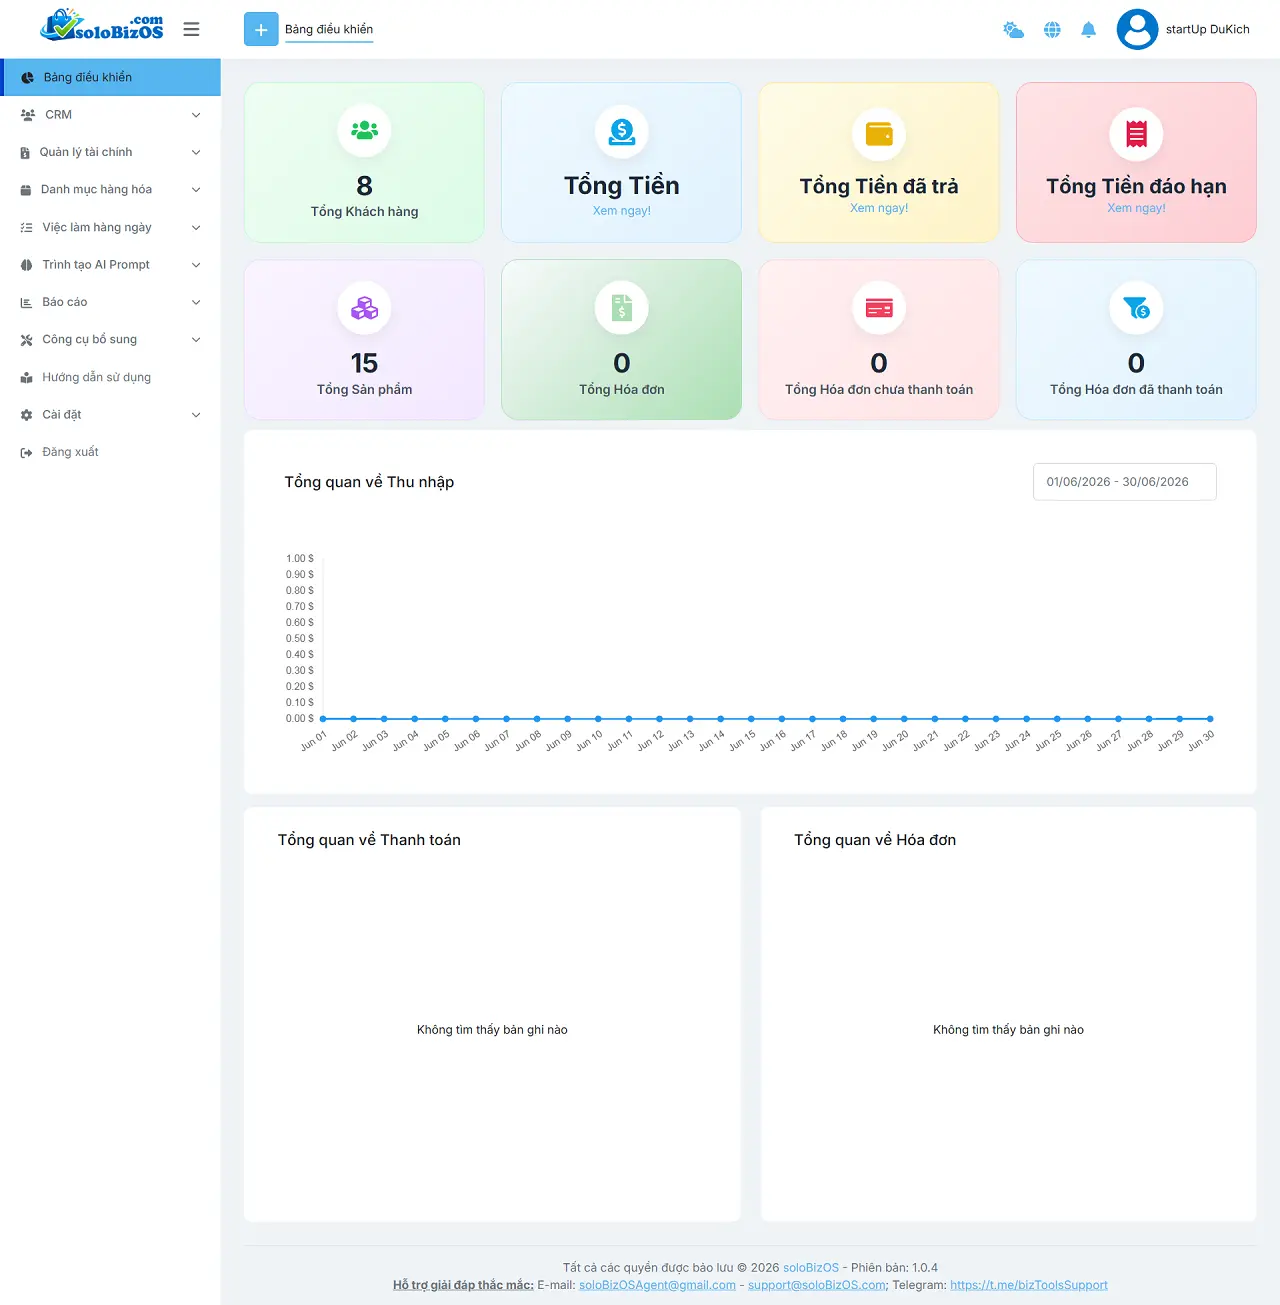Click the Quản lý tài chính invoice icon
This screenshot has height=1305, width=1280.
point(25,152)
